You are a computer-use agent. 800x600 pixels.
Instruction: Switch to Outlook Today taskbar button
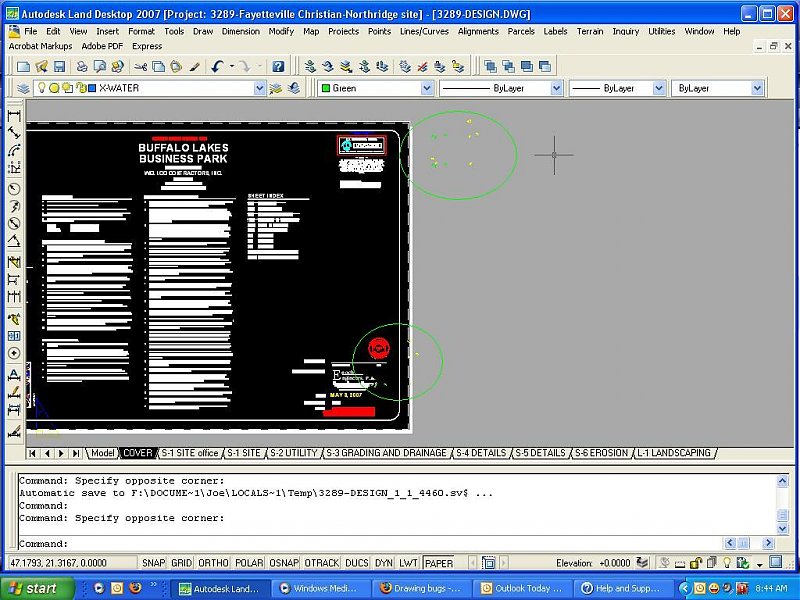pyautogui.click(x=521, y=588)
